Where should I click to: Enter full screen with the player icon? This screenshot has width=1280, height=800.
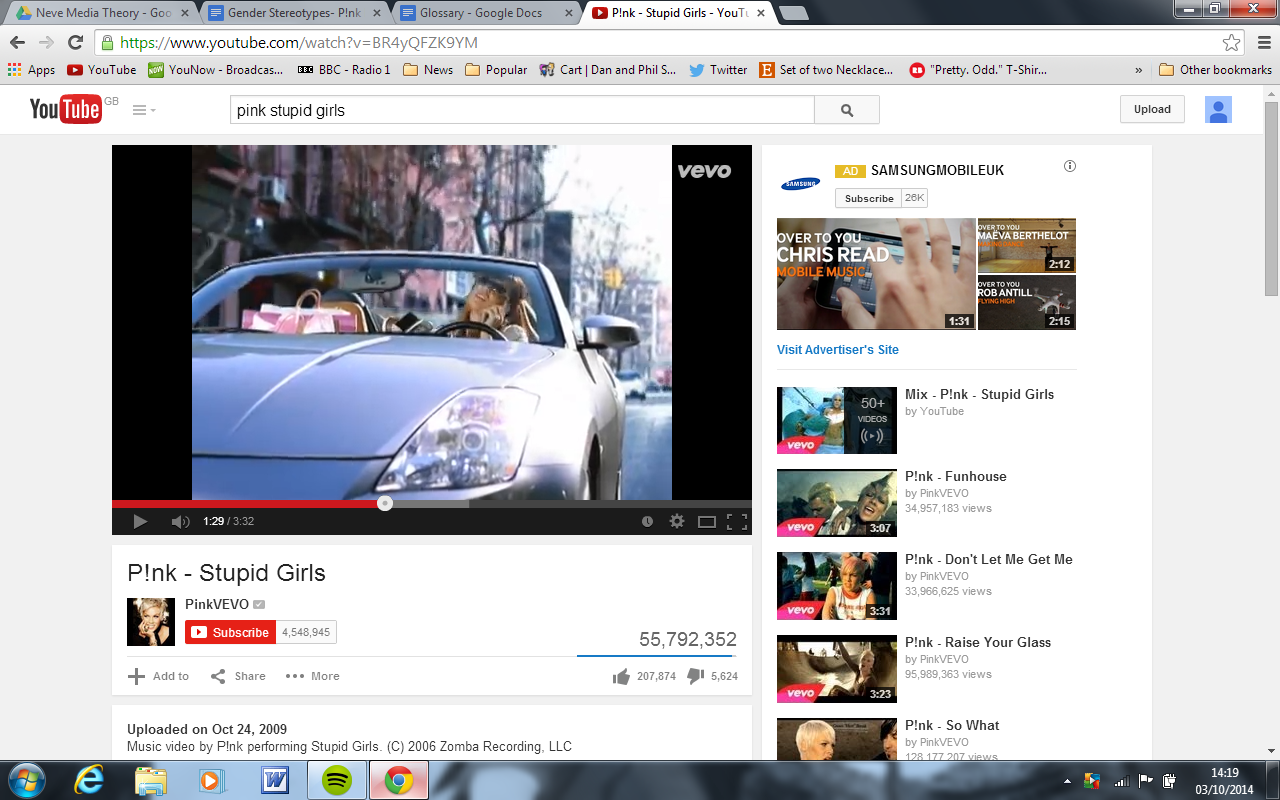click(x=737, y=521)
